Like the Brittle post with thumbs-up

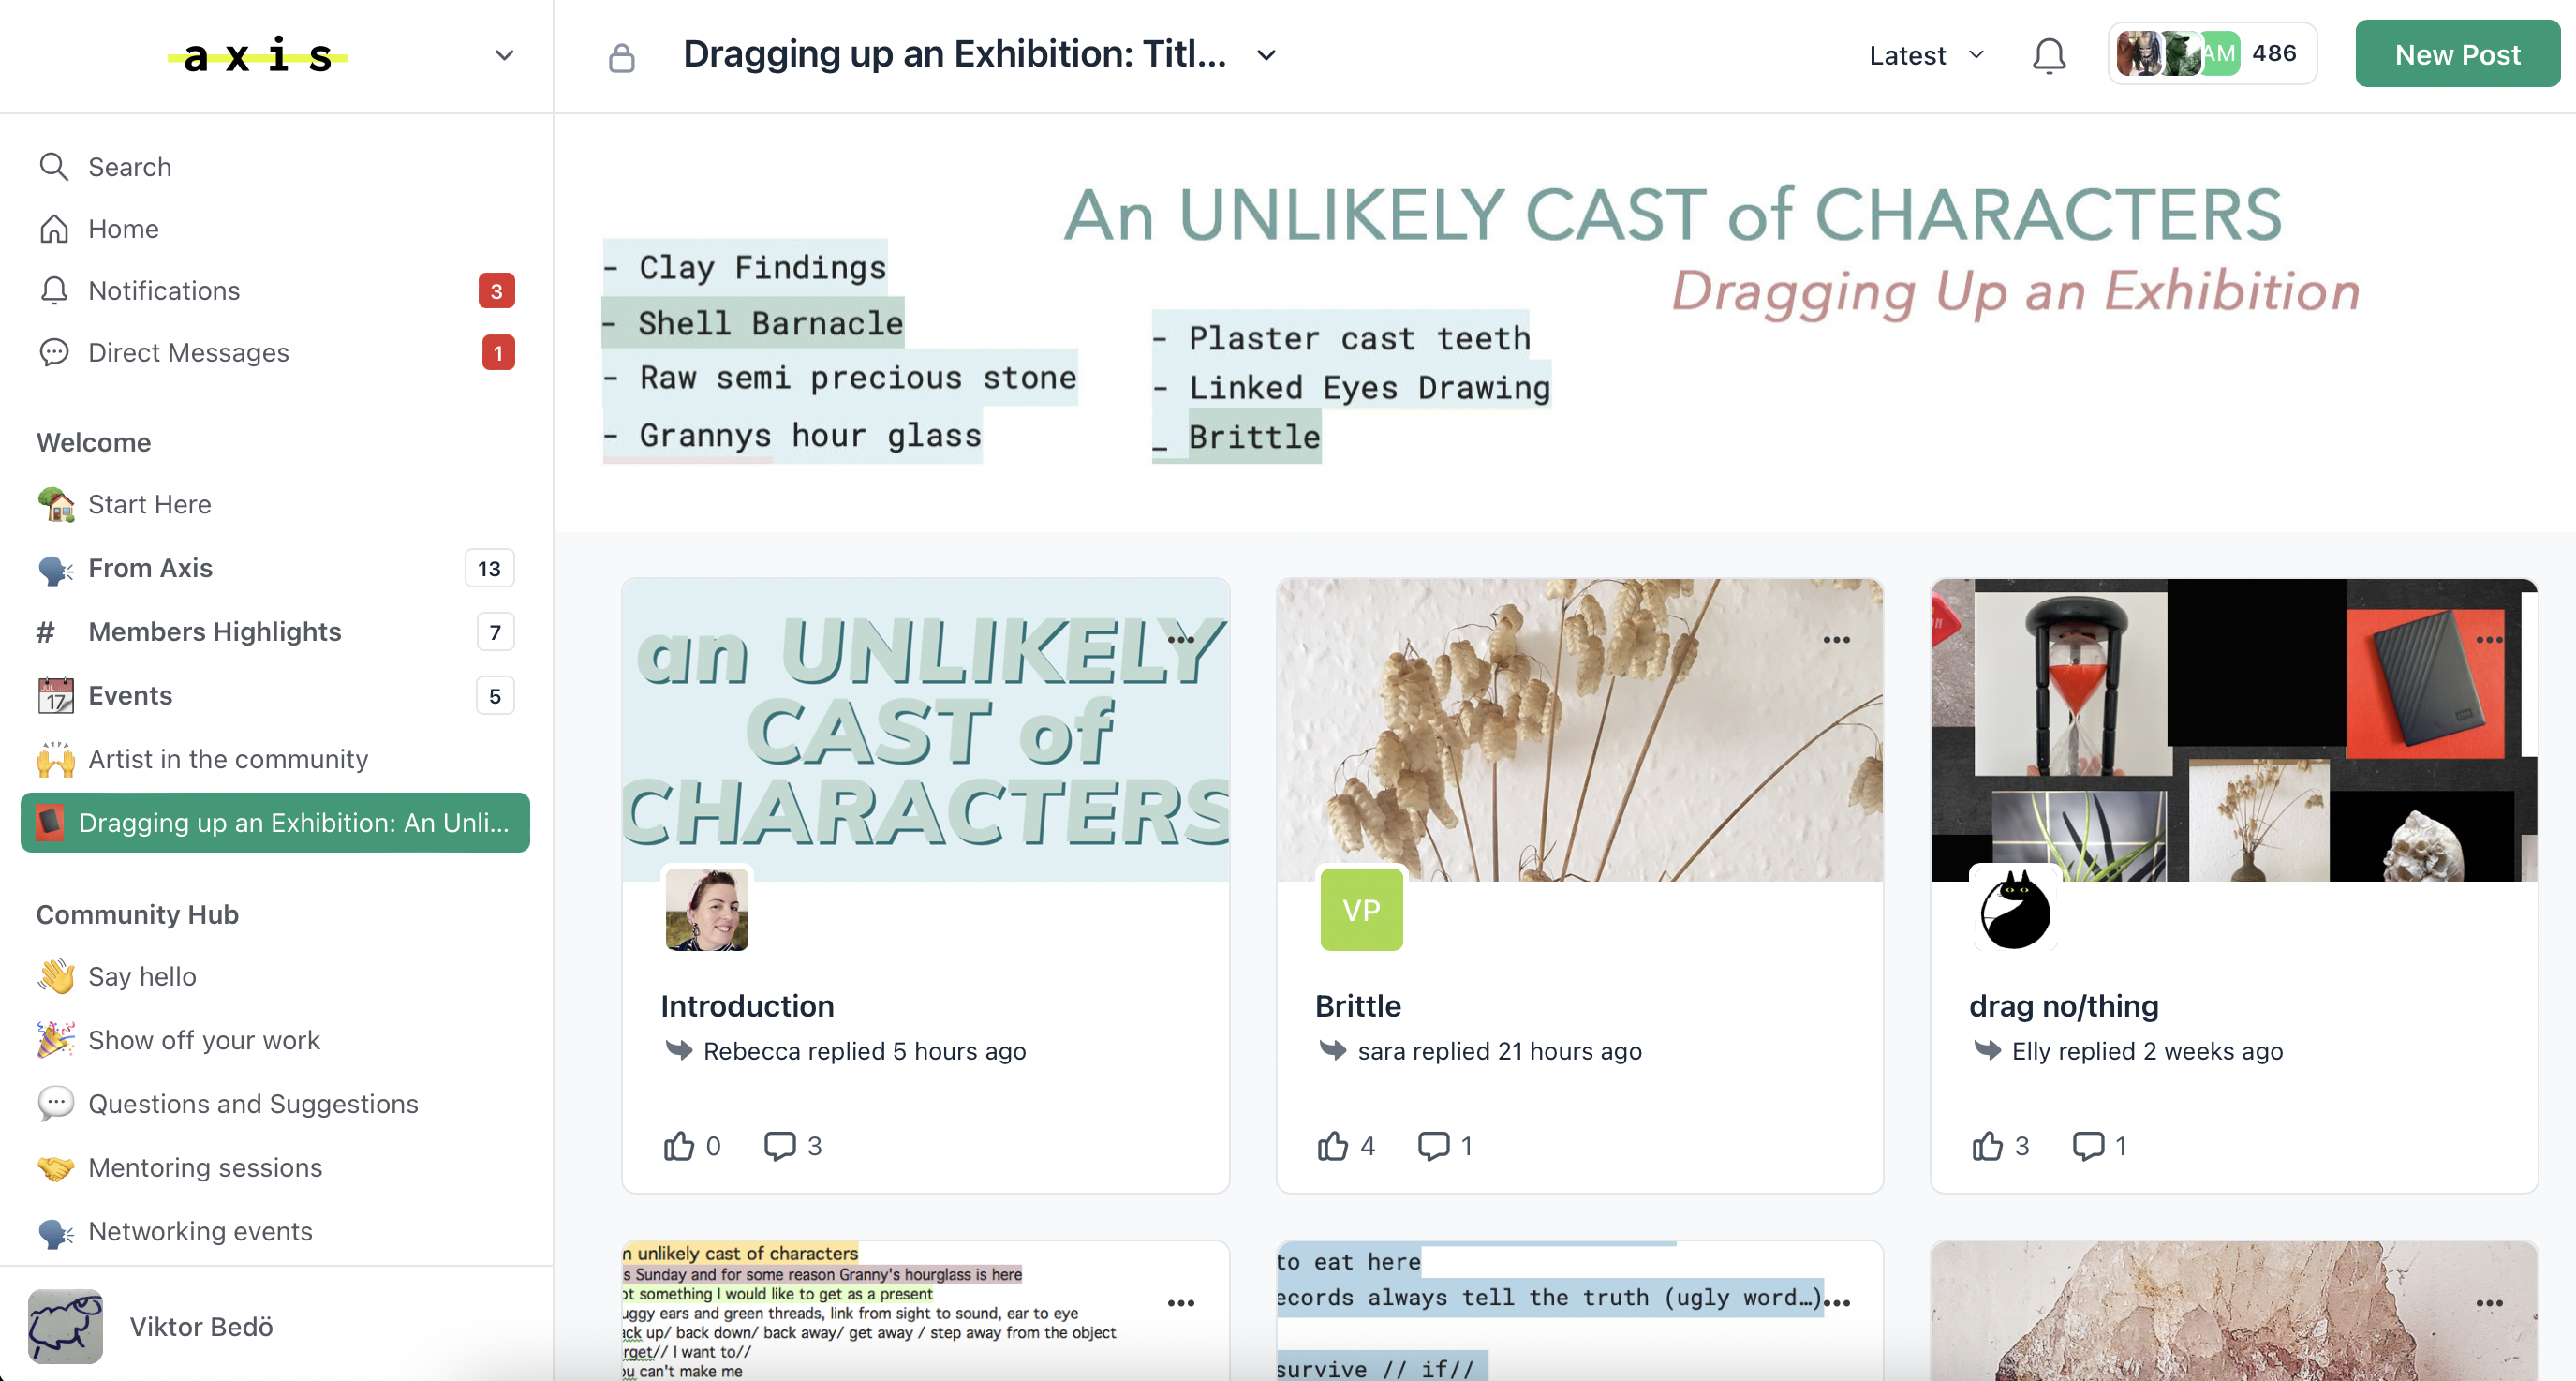click(1332, 1146)
